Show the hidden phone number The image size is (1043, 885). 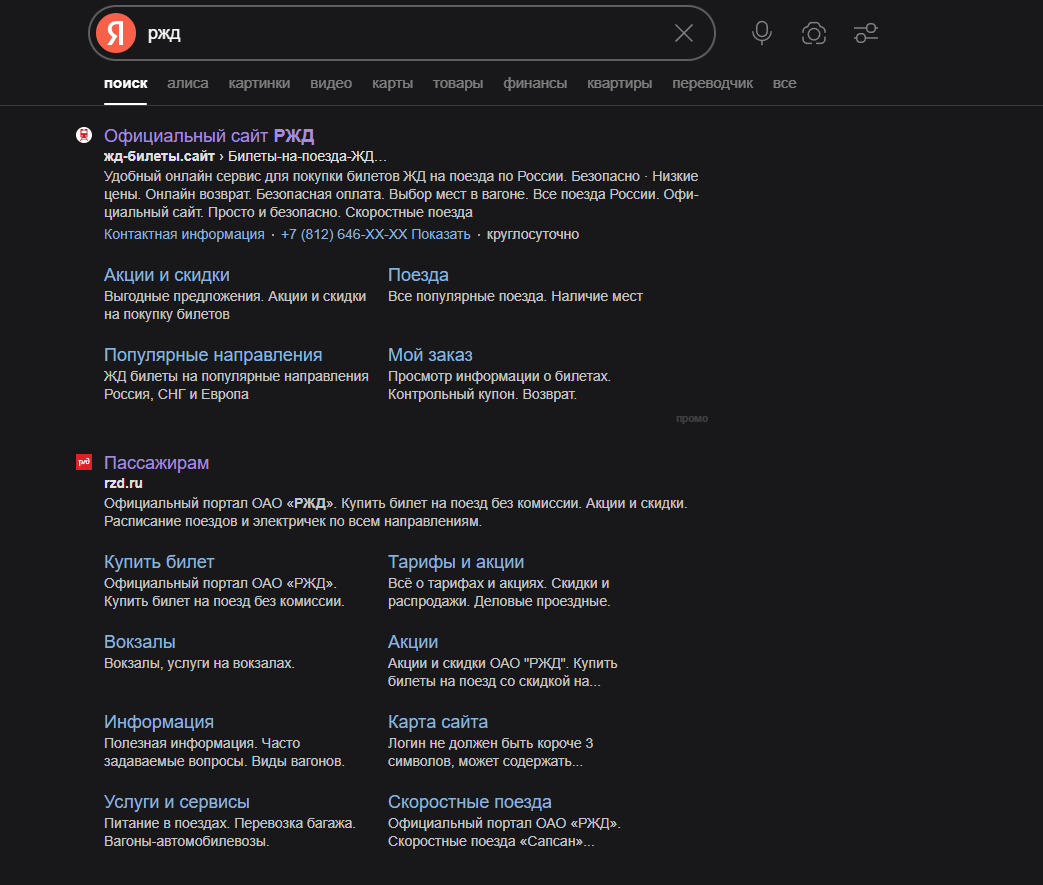(443, 234)
